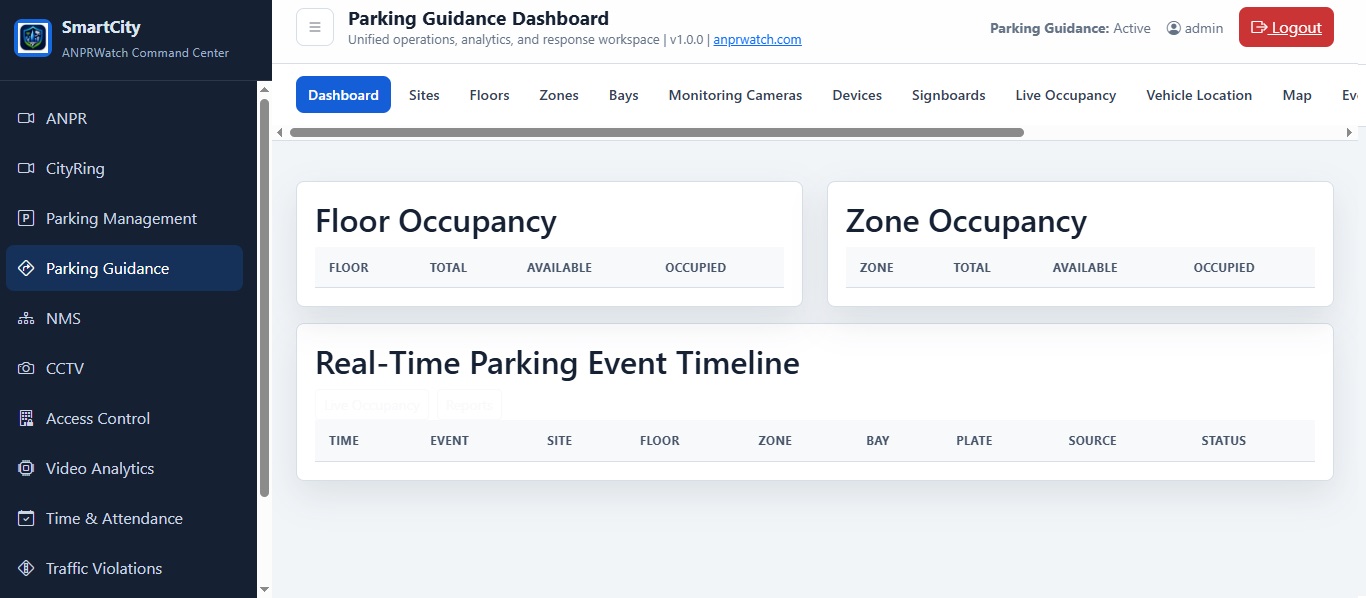The height and width of the screenshot is (598, 1366).
Task: Click the Parking Management P icon
Action: (x=27, y=218)
